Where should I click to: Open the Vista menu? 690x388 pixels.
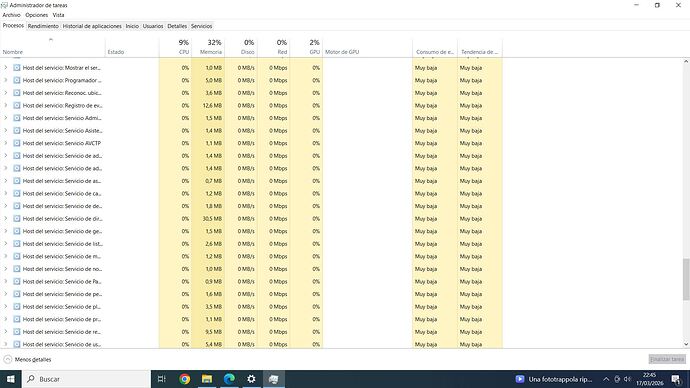tap(58, 15)
